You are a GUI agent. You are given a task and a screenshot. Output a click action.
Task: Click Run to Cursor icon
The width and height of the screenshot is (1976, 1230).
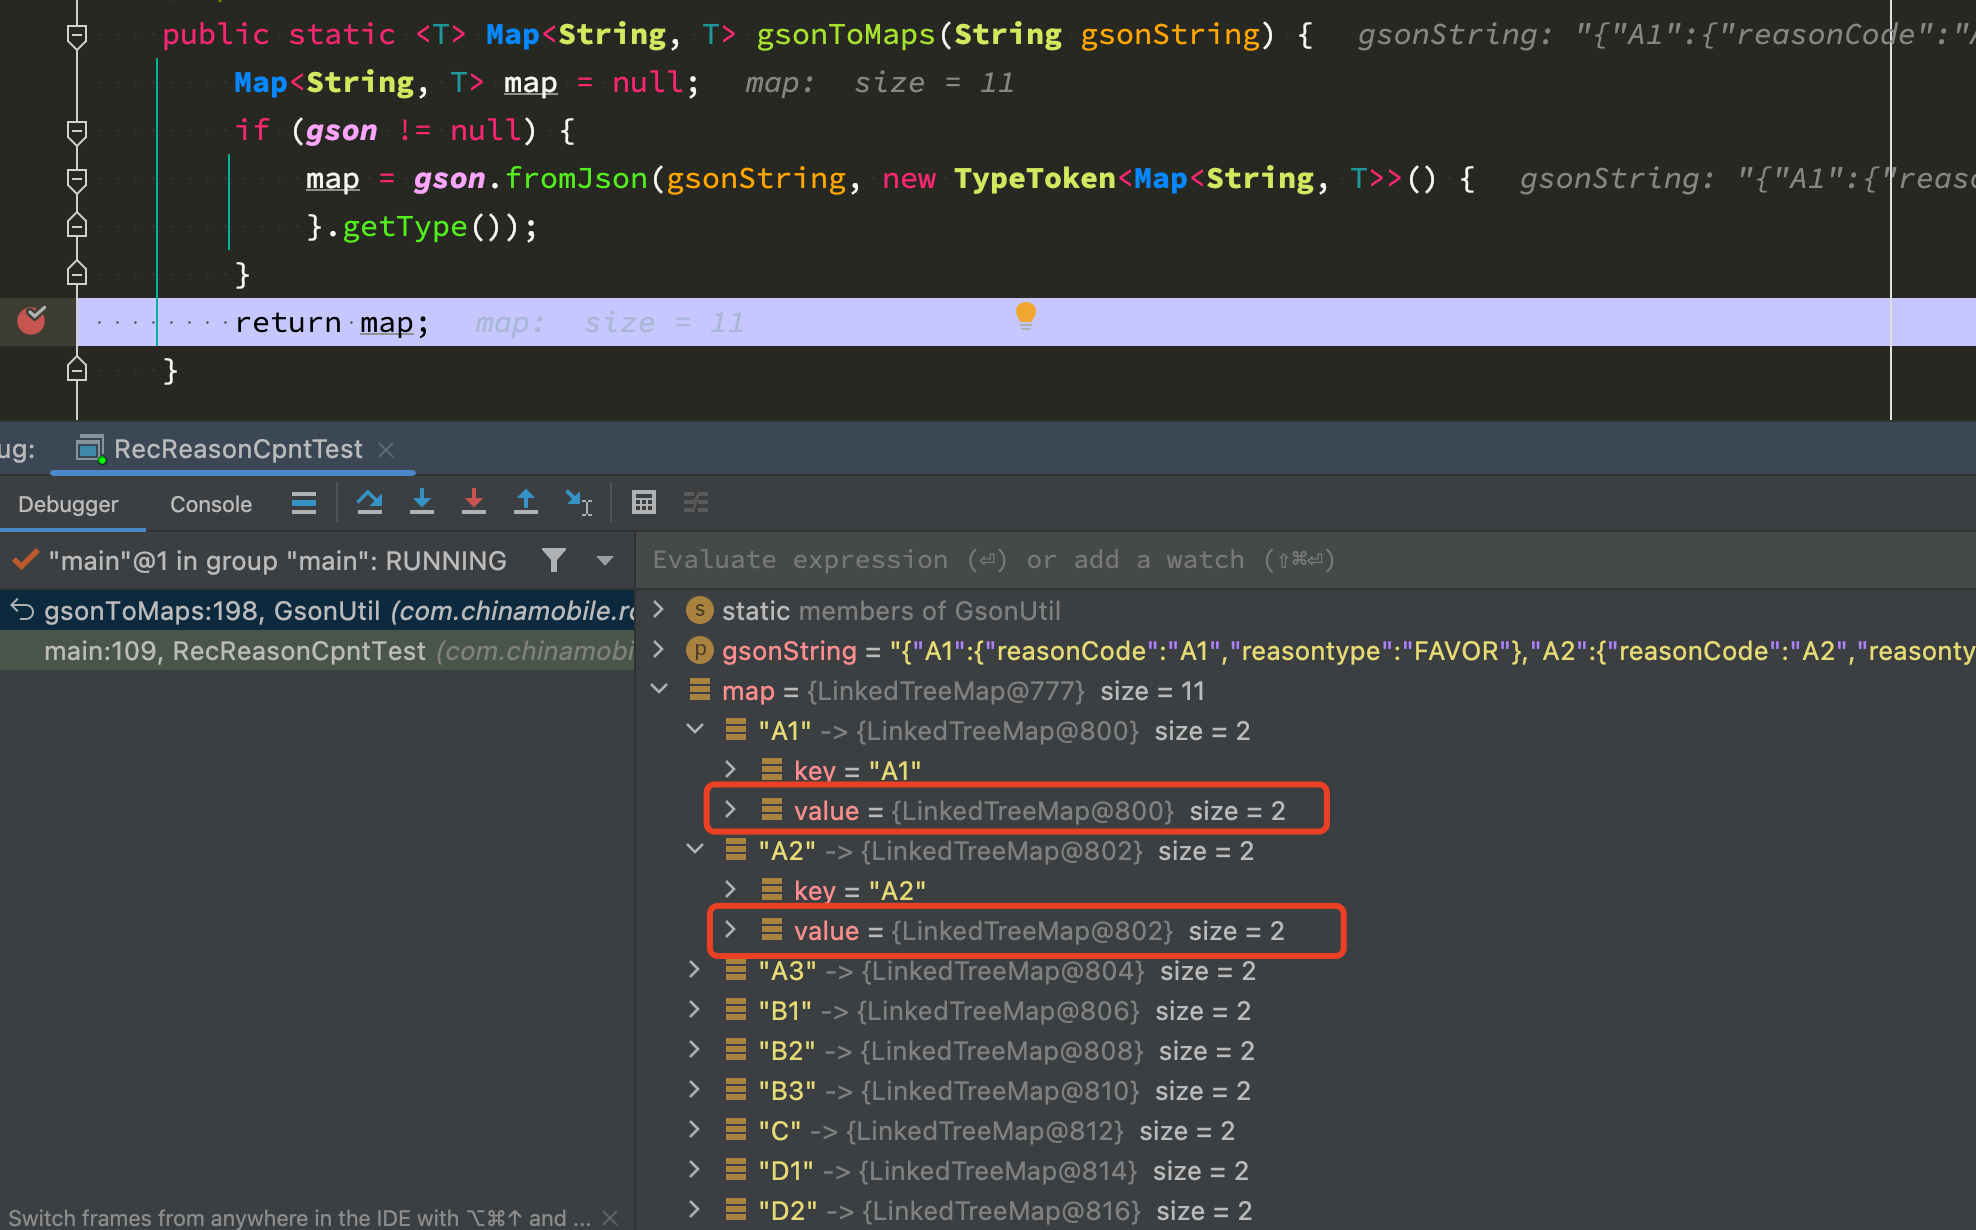point(578,502)
